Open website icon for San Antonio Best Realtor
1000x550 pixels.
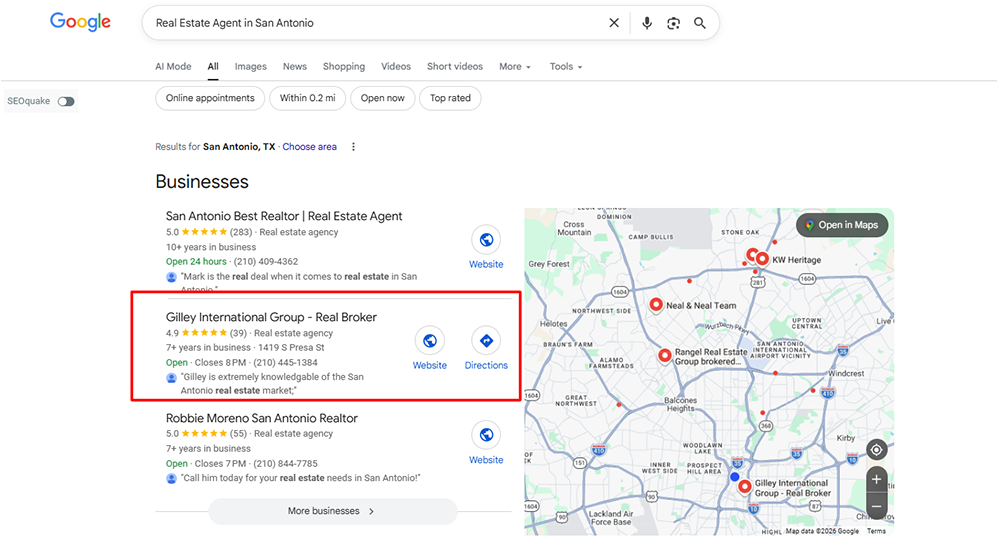tap(486, 240)
